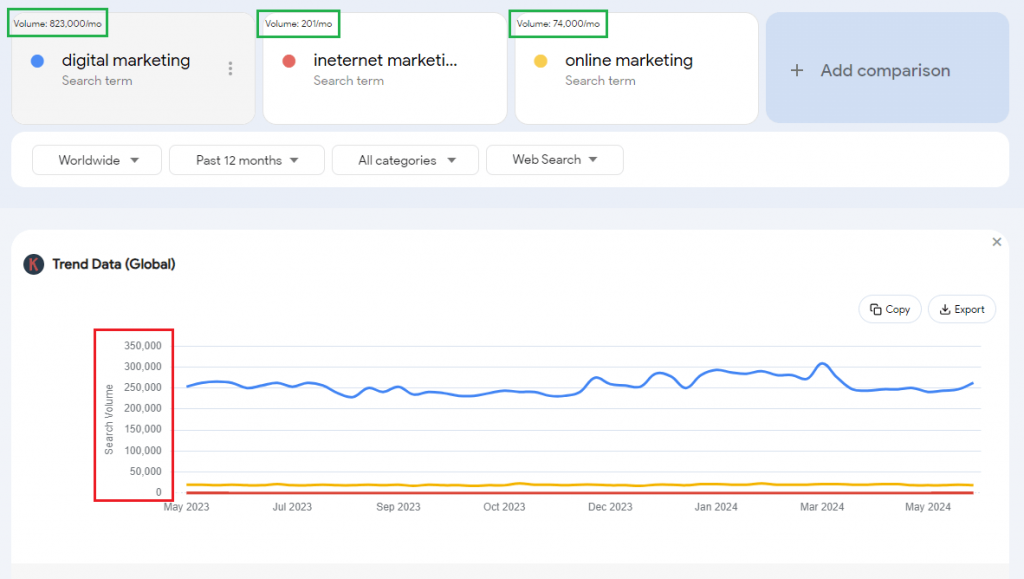Open the Worldwide region dropdown
1024x579 pixels.
[x=97, y=160]
